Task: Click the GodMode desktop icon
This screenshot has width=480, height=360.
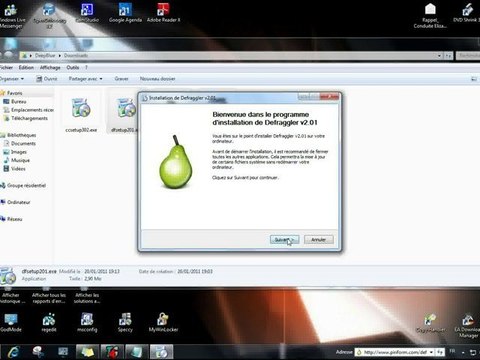Action: [11, 323]
